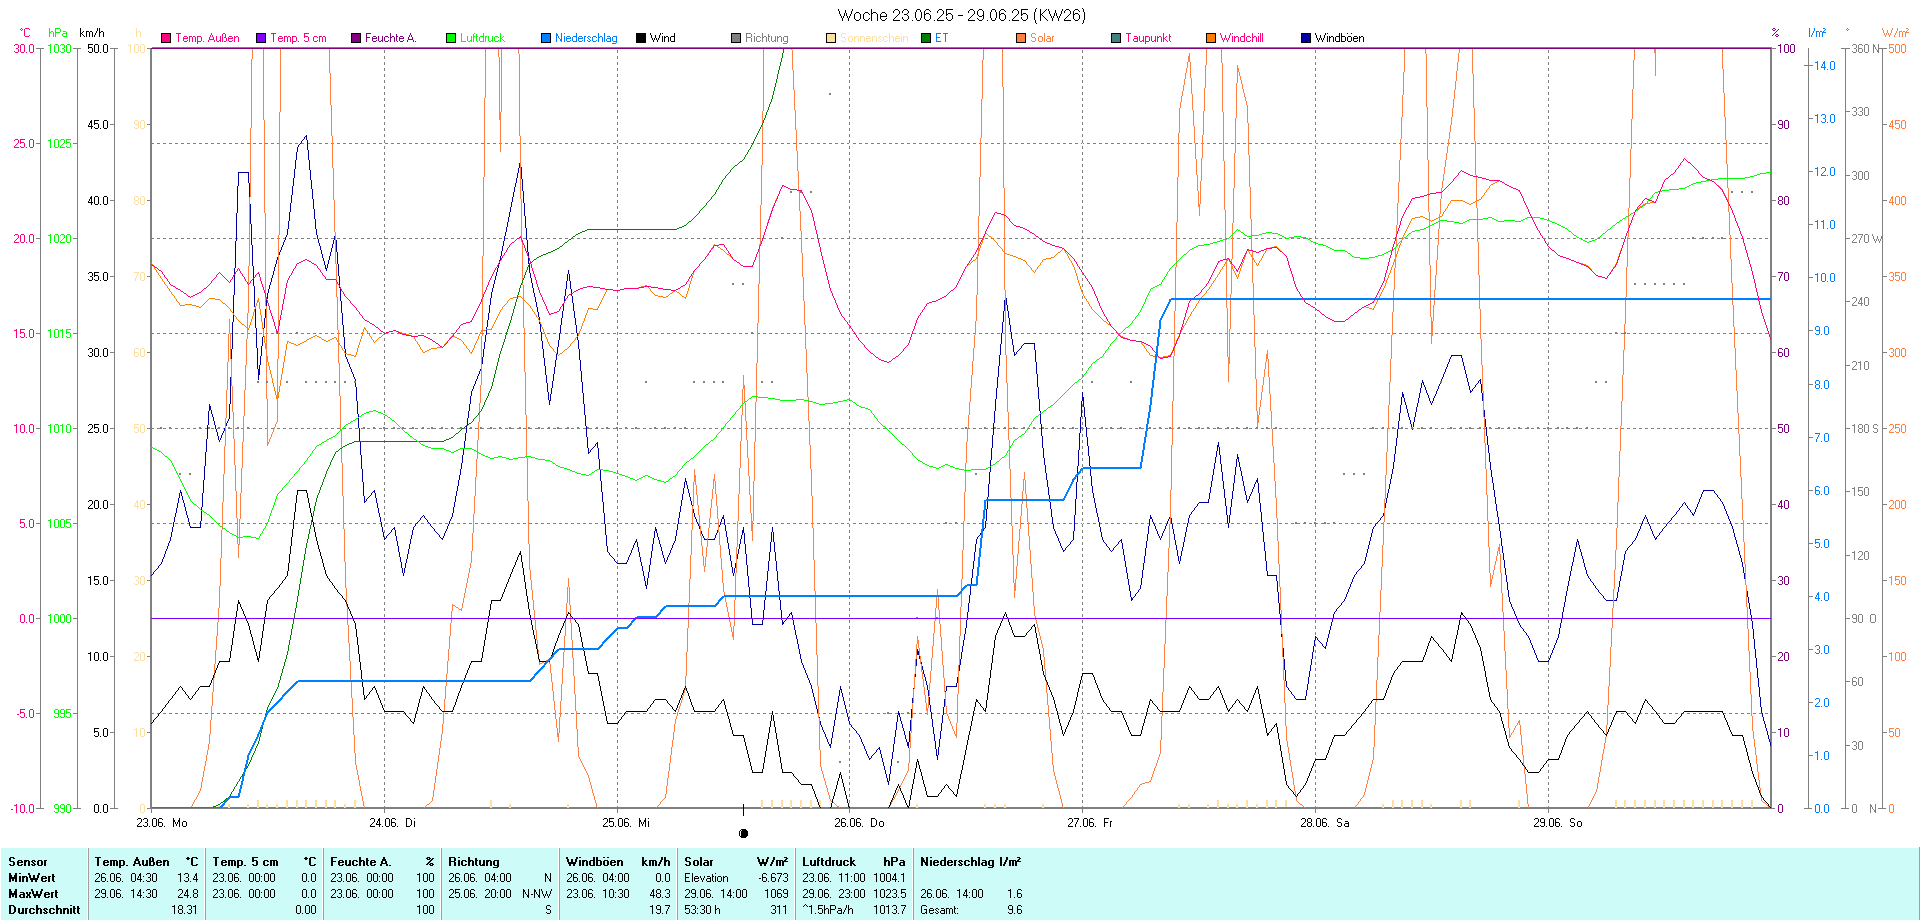Screen dimensions: 1920x920
Task: Click the Richtung legend label
Action: tap(766, 38)
